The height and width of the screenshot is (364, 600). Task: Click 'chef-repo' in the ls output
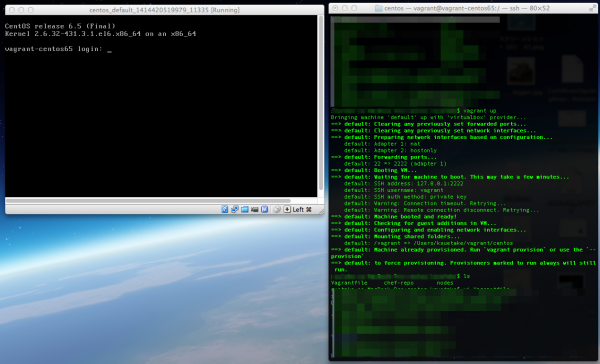[399, 283]
